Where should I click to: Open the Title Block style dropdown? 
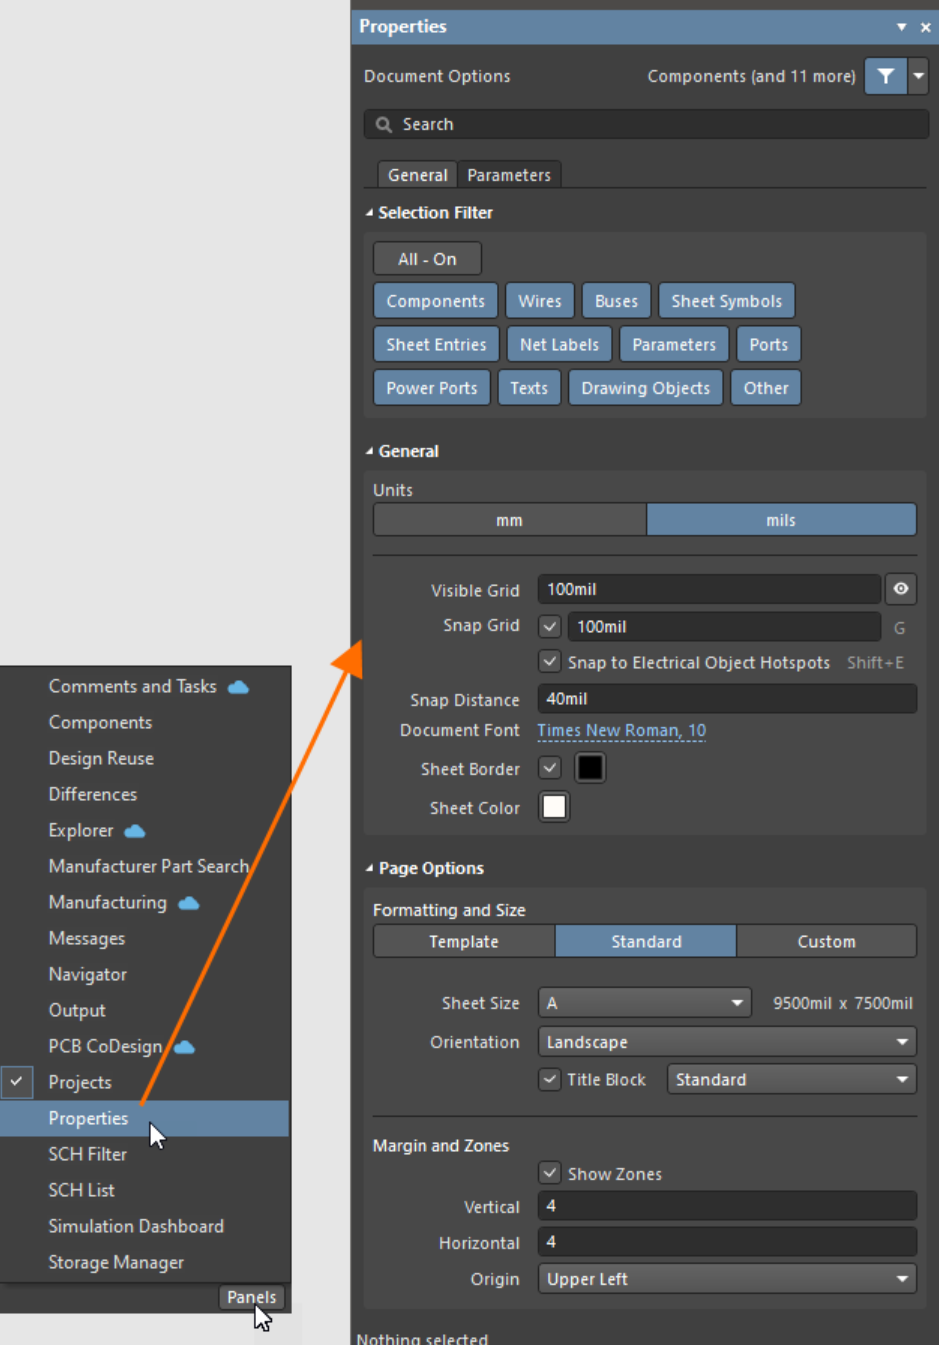(x=792, y=1080)
